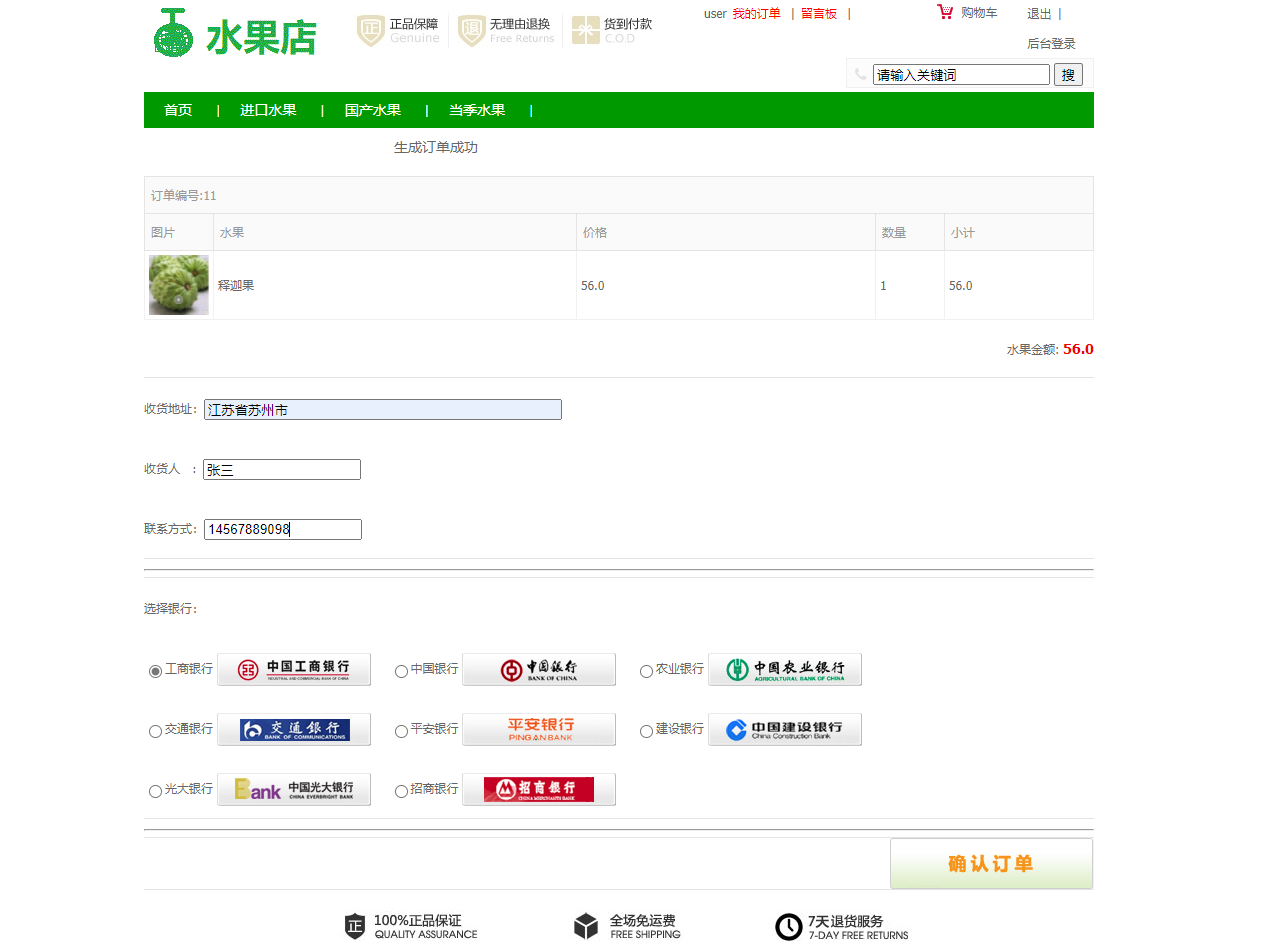Click the 数量 column header

[x=894, y=232]
